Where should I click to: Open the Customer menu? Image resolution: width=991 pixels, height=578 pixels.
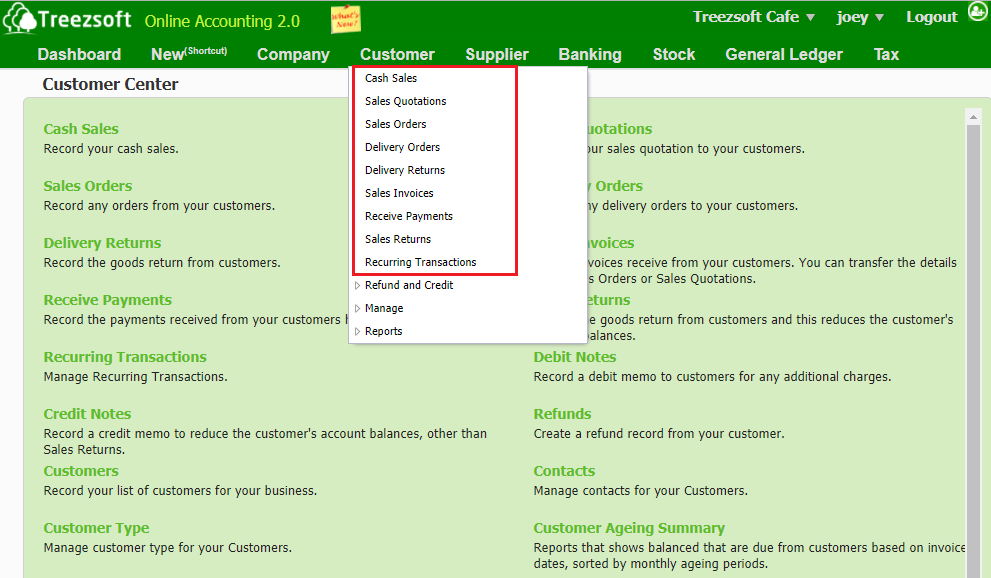pyautogui.click(x=398, y=54)
